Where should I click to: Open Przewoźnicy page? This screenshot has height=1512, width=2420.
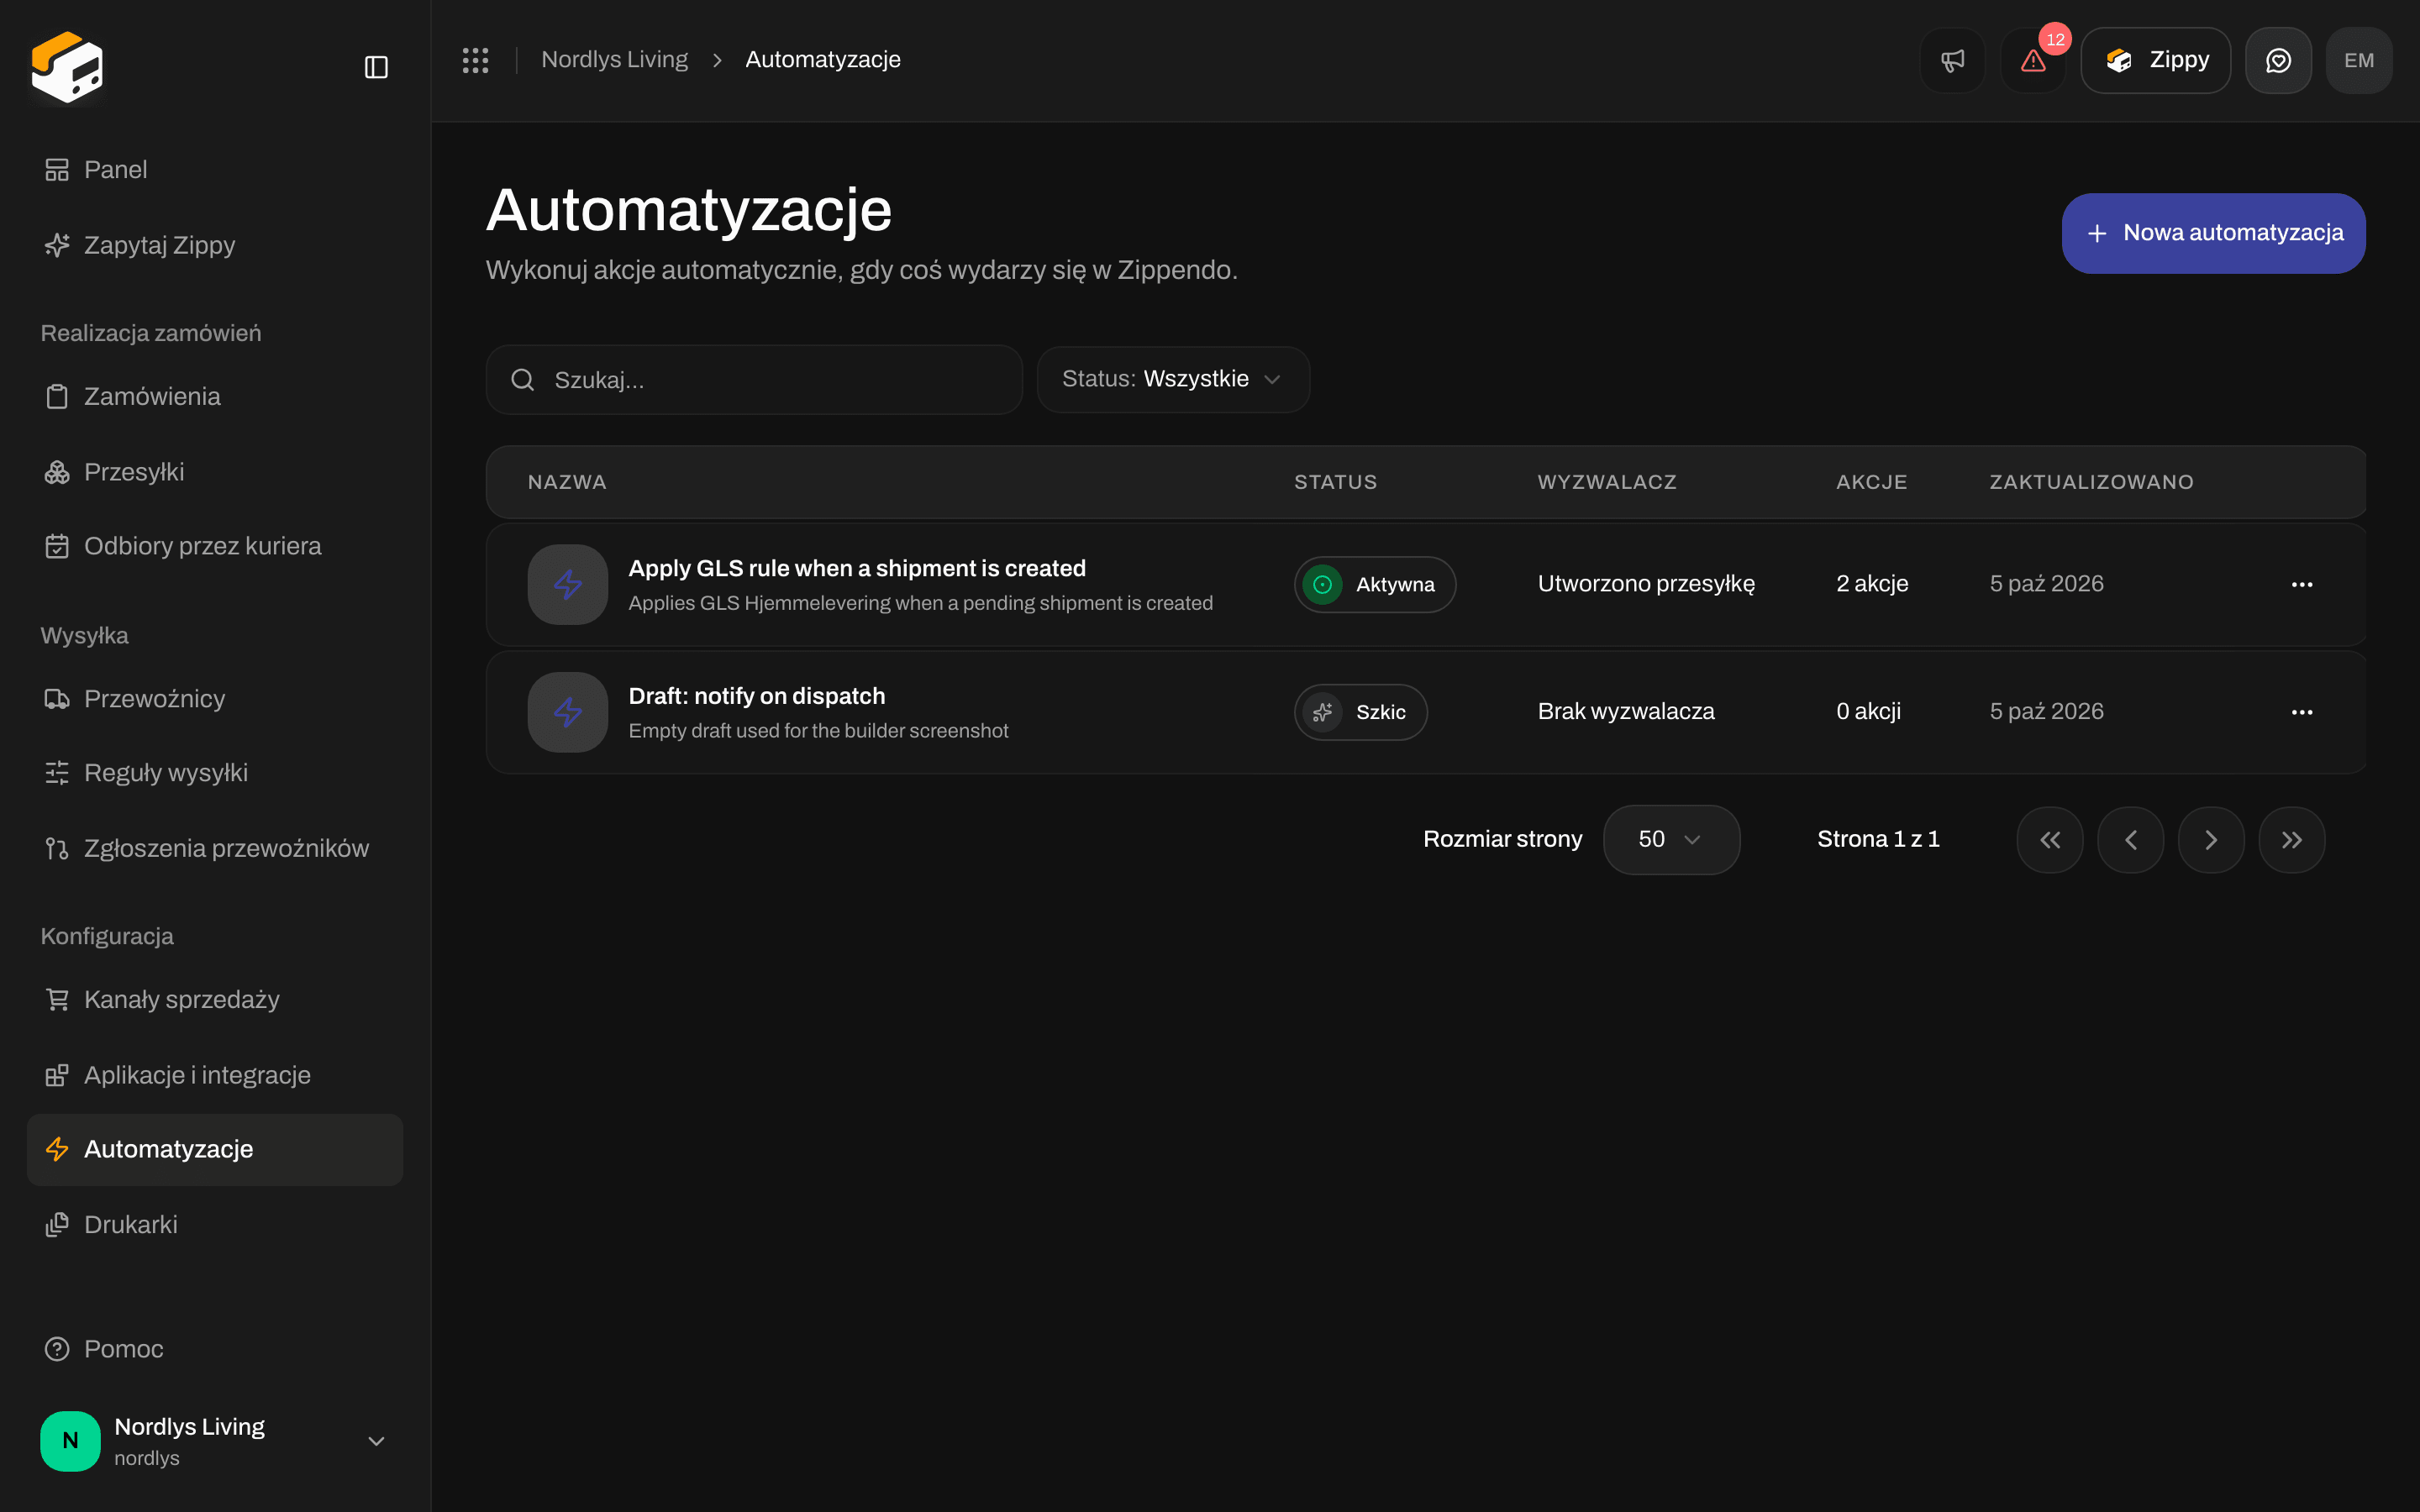pyautogui.click(x=215, y=698)
